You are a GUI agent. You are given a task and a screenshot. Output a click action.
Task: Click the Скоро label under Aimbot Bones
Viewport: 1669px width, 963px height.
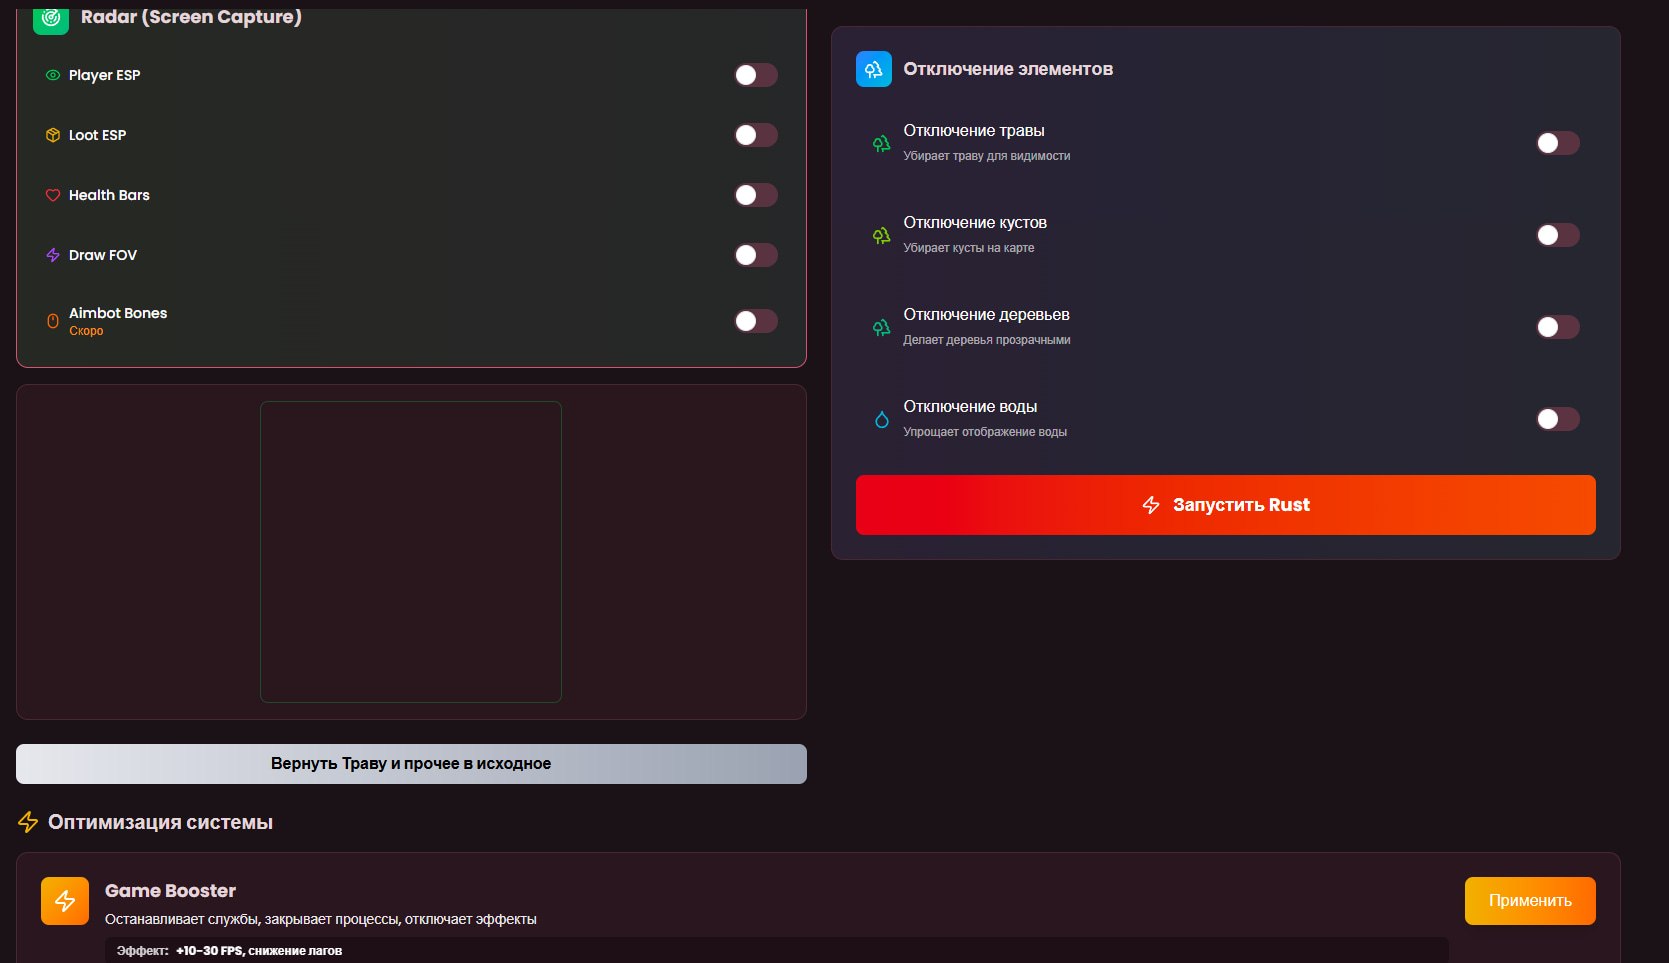86,331
